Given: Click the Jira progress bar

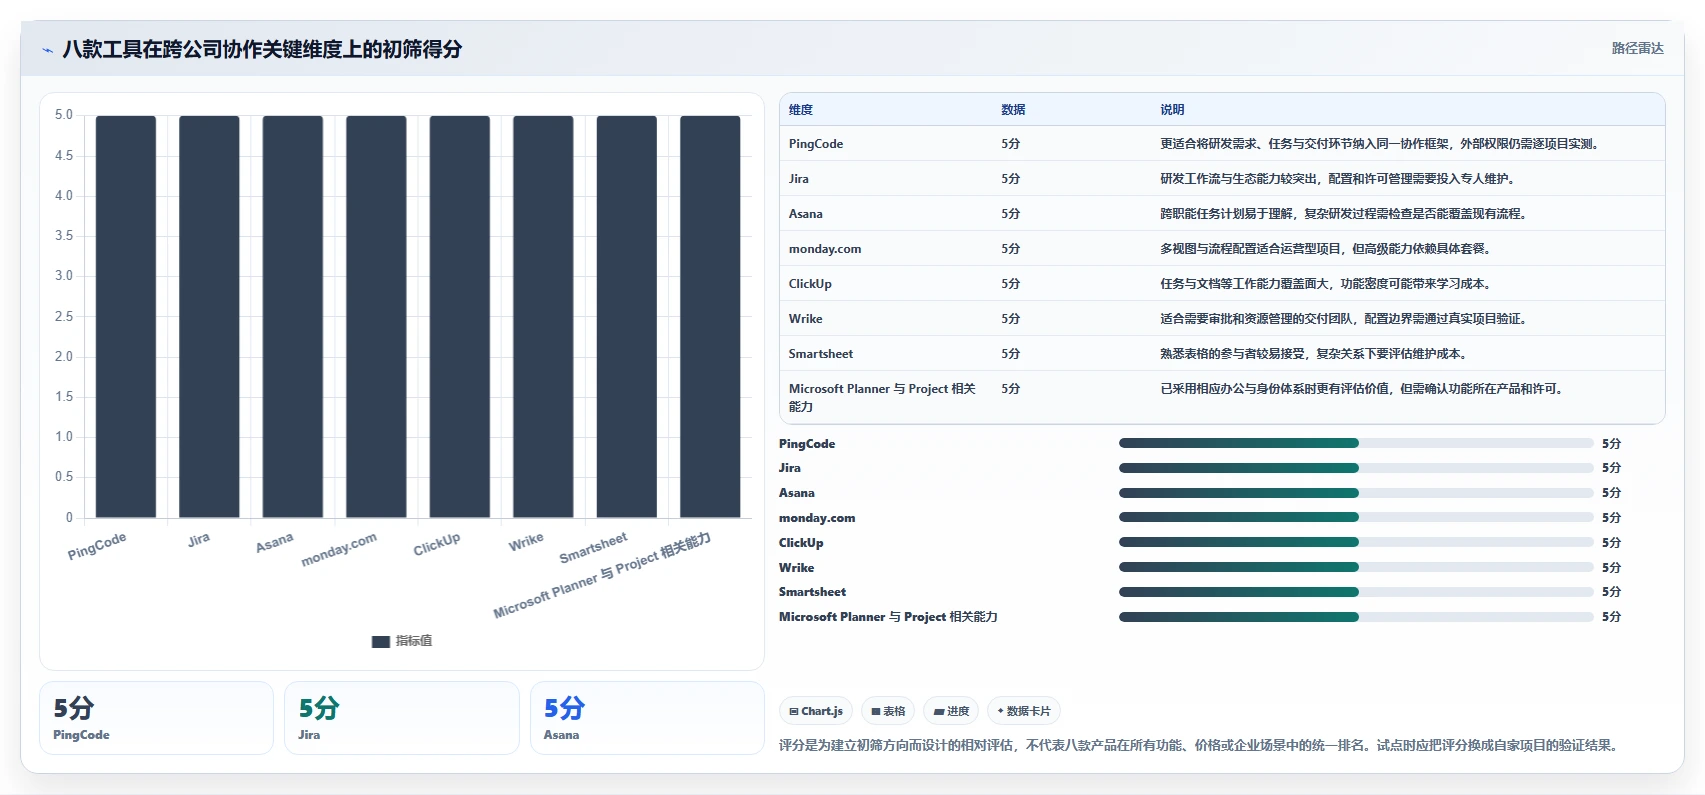Looking at the screenshot, I should pyautogui.click(x=1356, y=468).
